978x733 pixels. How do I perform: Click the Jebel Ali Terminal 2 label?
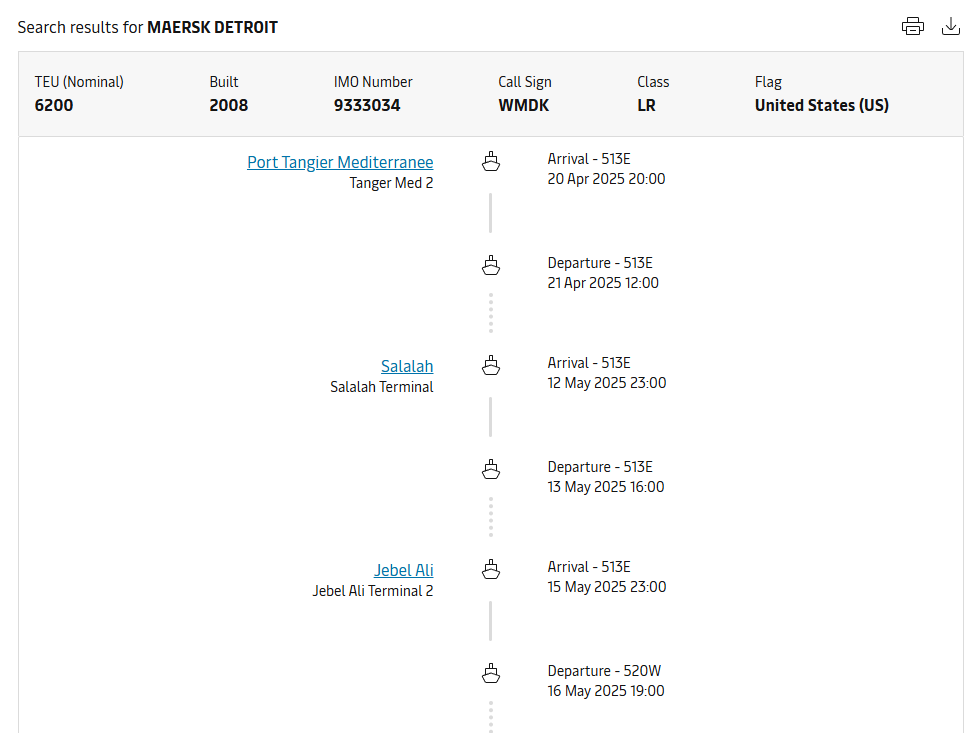coord(373,591)
